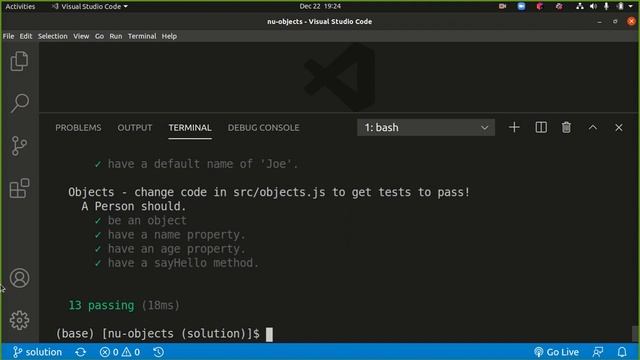The height and width of the screenshot is (360, 640).
Task: Open the View menu
Action: pyautogui.click(x=81, y=36)
